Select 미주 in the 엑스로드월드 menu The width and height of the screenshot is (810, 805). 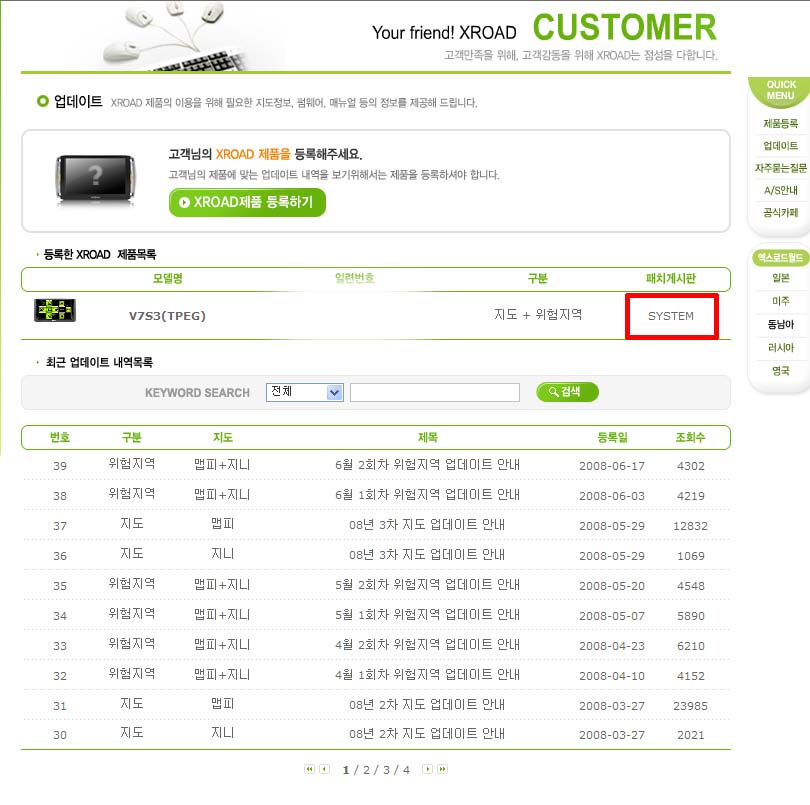pos(780,301)
